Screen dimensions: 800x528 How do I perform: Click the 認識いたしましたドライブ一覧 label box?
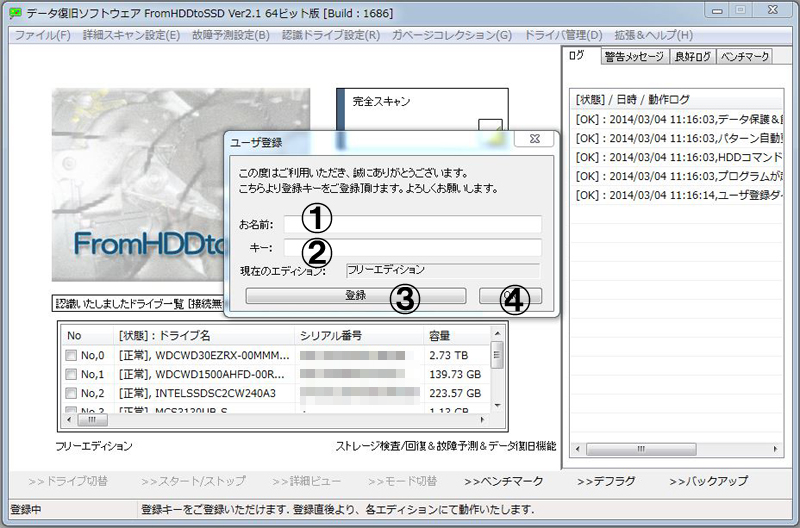tap(138, 304)
